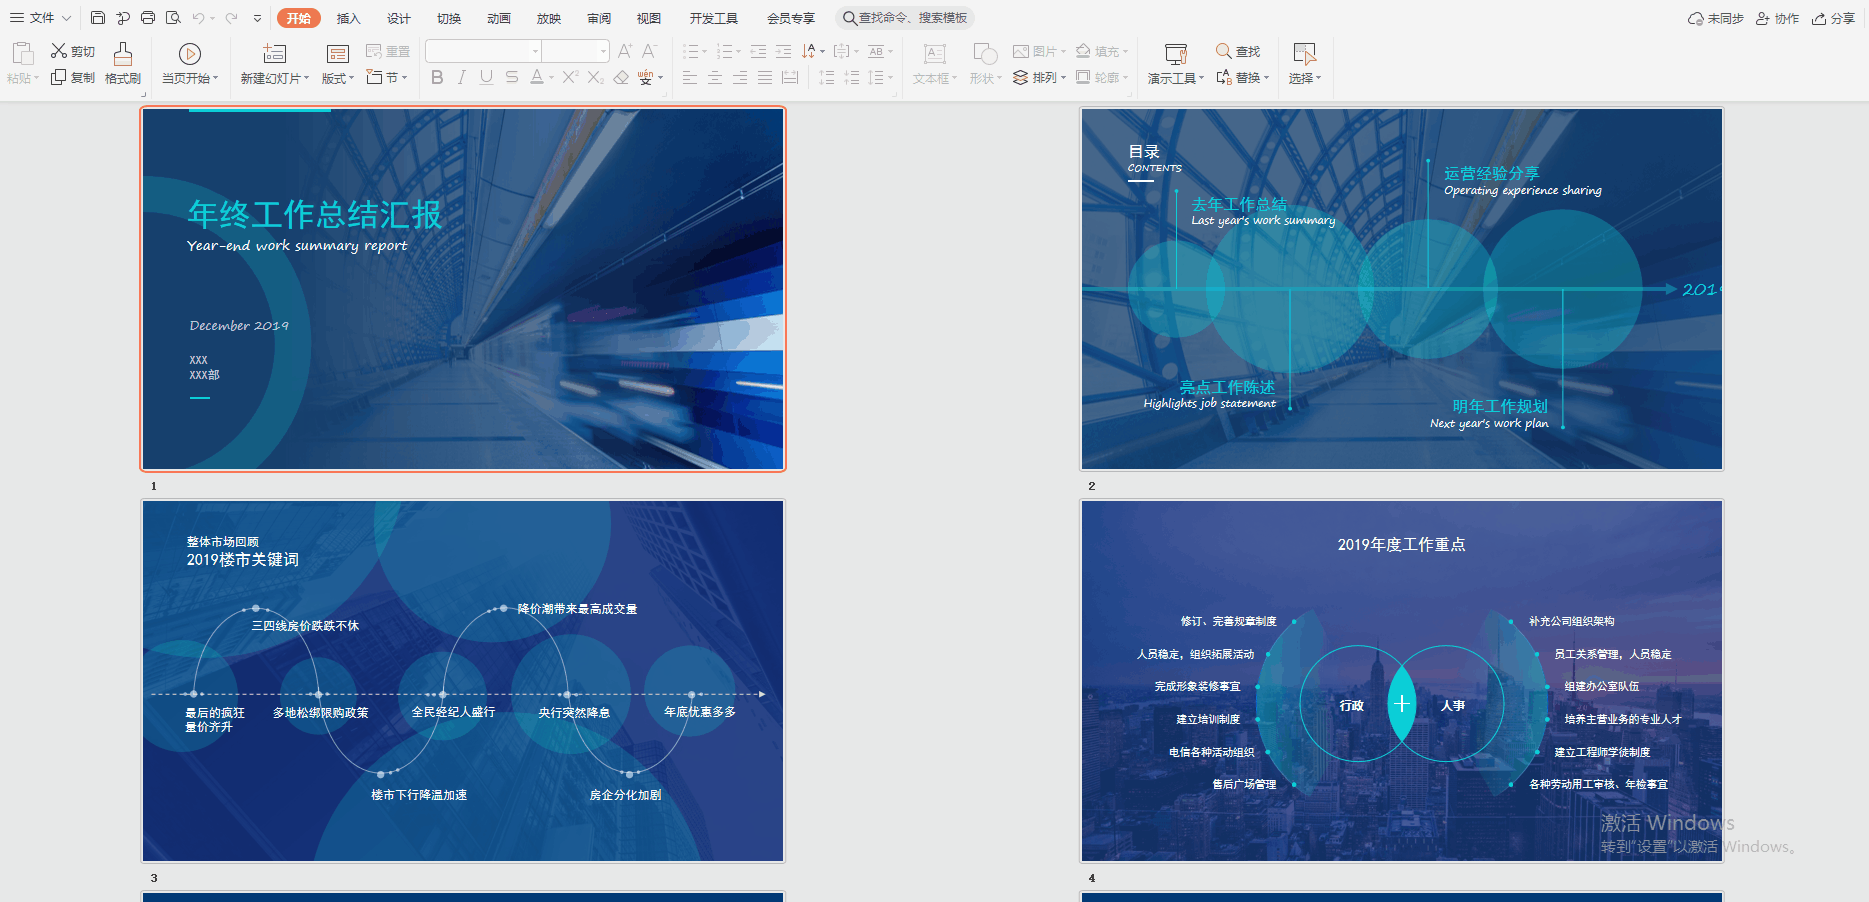Click the Print icon in quick access toolbar
Screen dimensions: 1869x902
tap(148, 18)
